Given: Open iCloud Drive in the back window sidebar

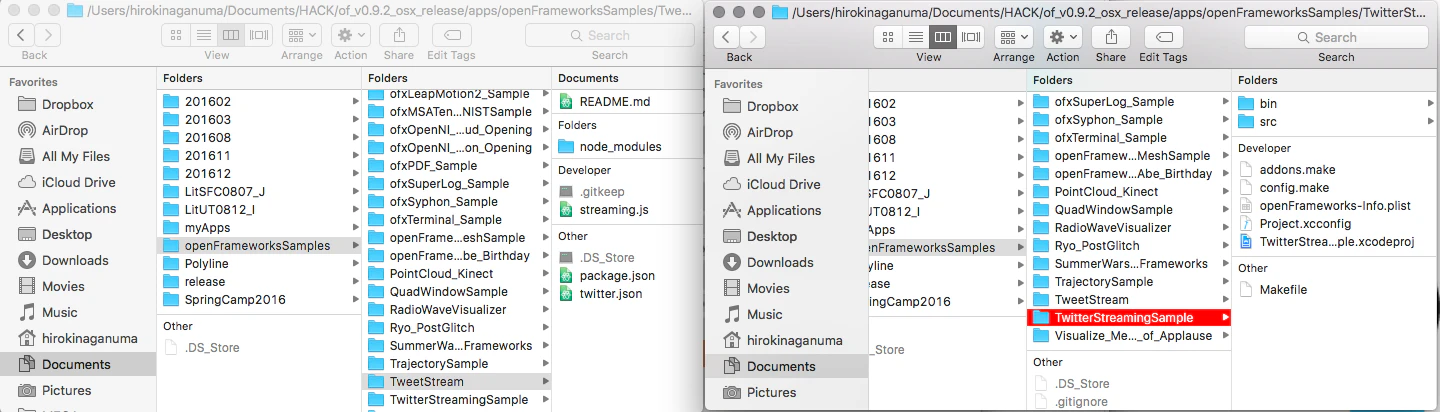Looking at the screenshot, I should pos(78,182).
